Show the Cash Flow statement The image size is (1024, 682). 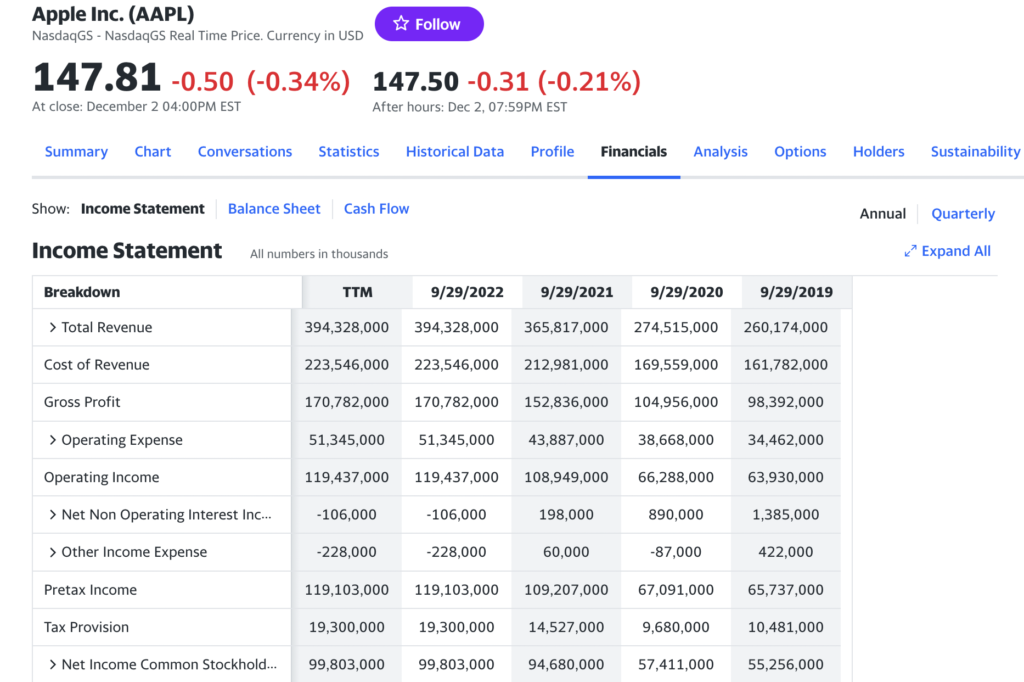click(376, 209)
